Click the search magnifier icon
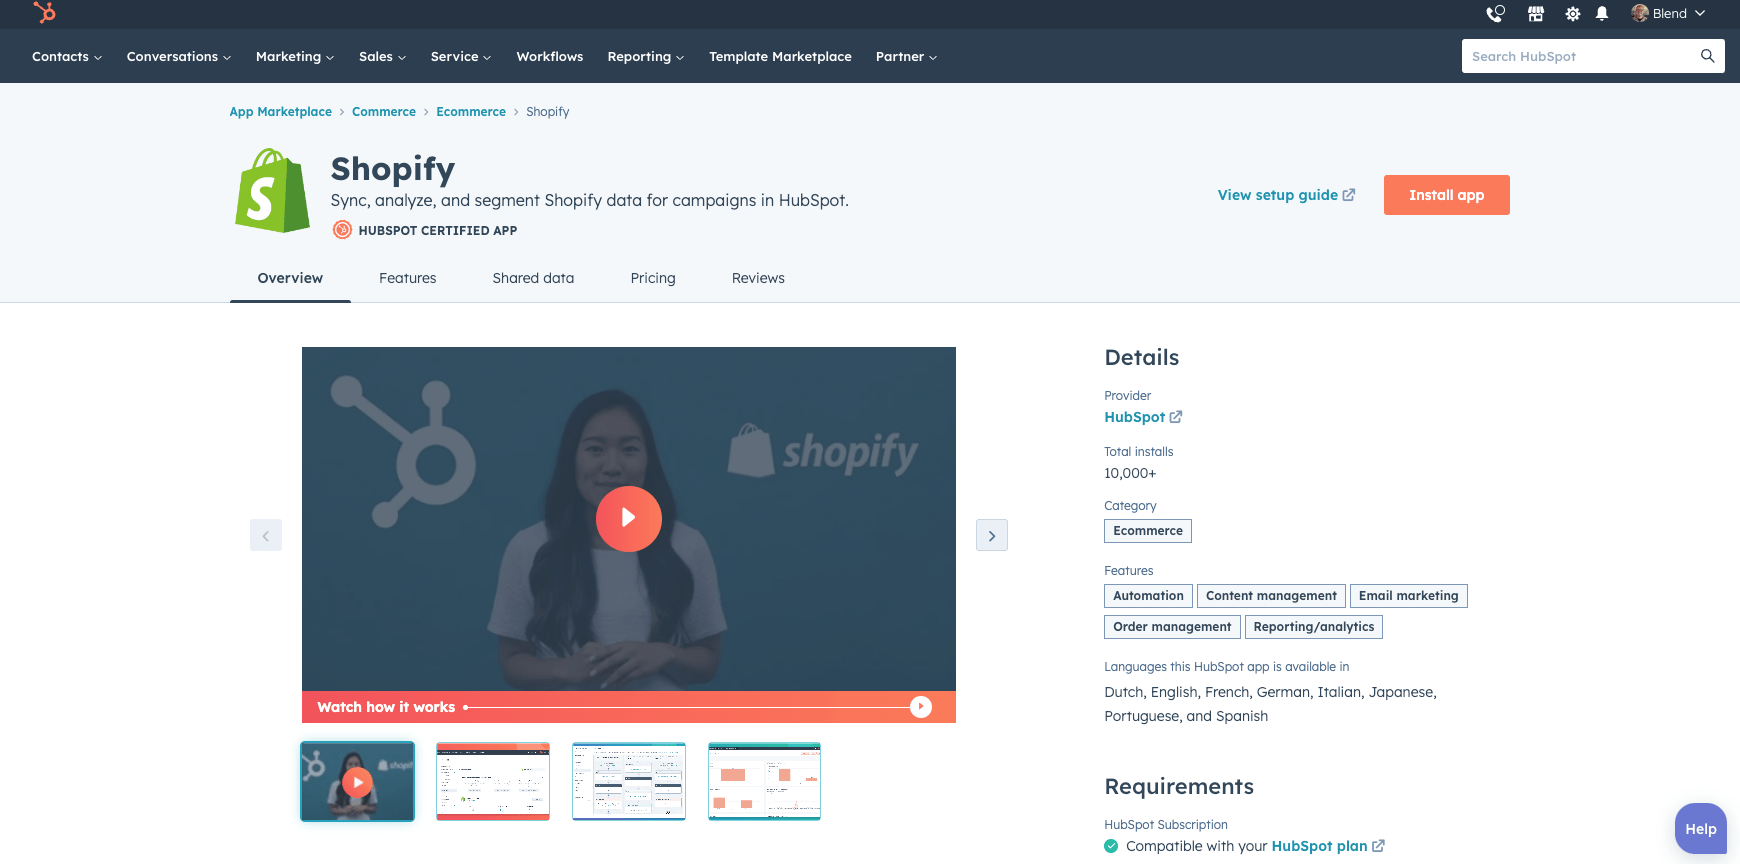Image resolution: width=1740 pixels, height=864 pixels. pyautogui.click(x=1707, y=56)
